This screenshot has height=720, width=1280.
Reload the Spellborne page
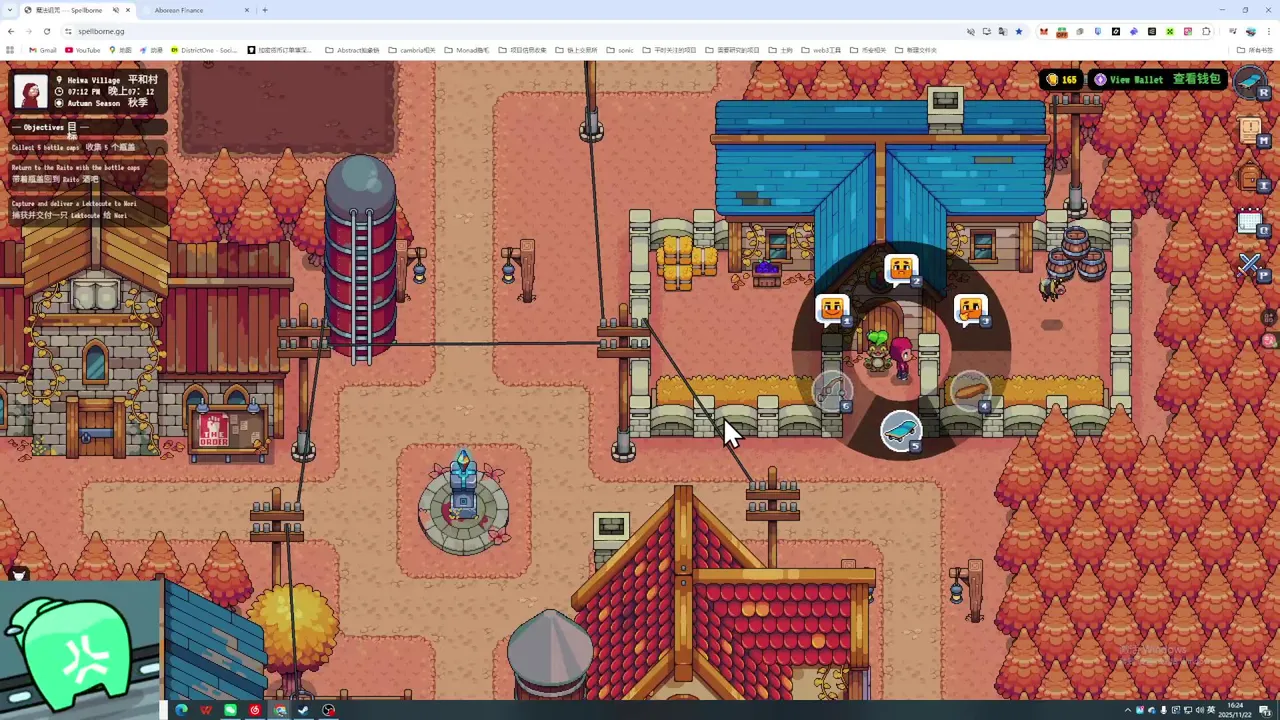coord(46,31)
